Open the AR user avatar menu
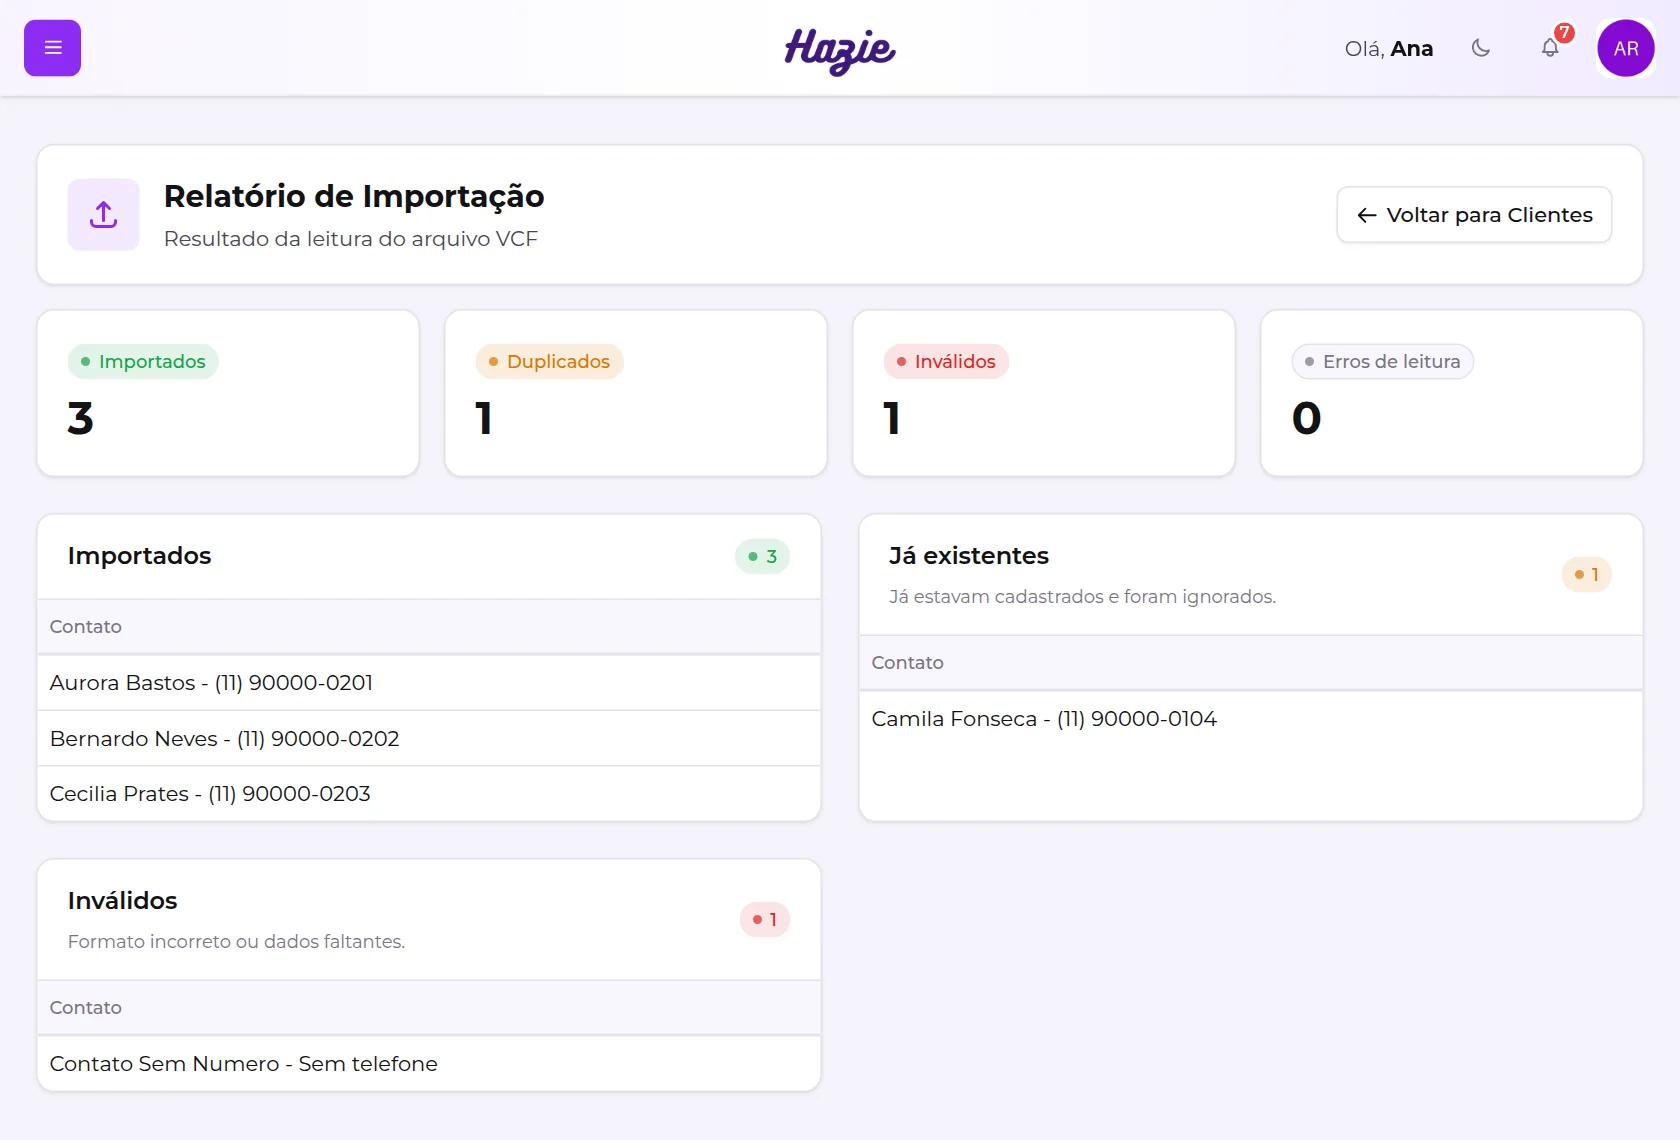 coord(1626,48)
